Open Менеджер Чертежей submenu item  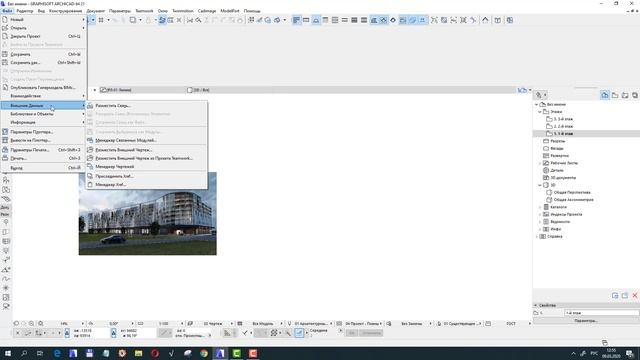(x=147, y=167)
